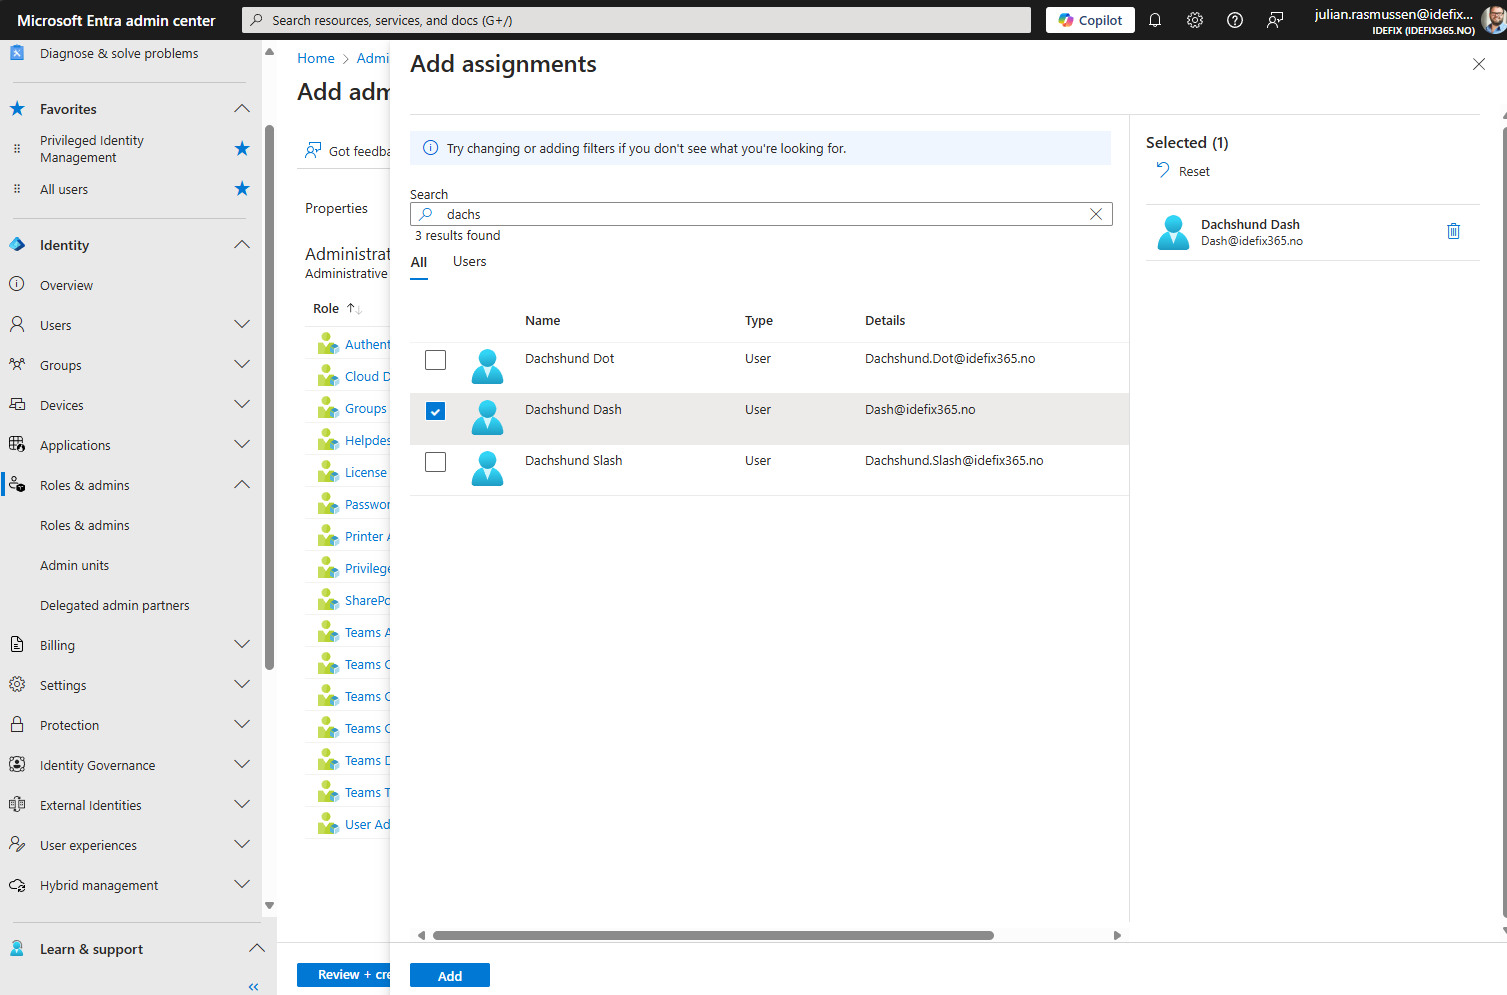Clear the dachs search with the X icon
Viewport: 1507px width, 995px height.
point(1096,214)
